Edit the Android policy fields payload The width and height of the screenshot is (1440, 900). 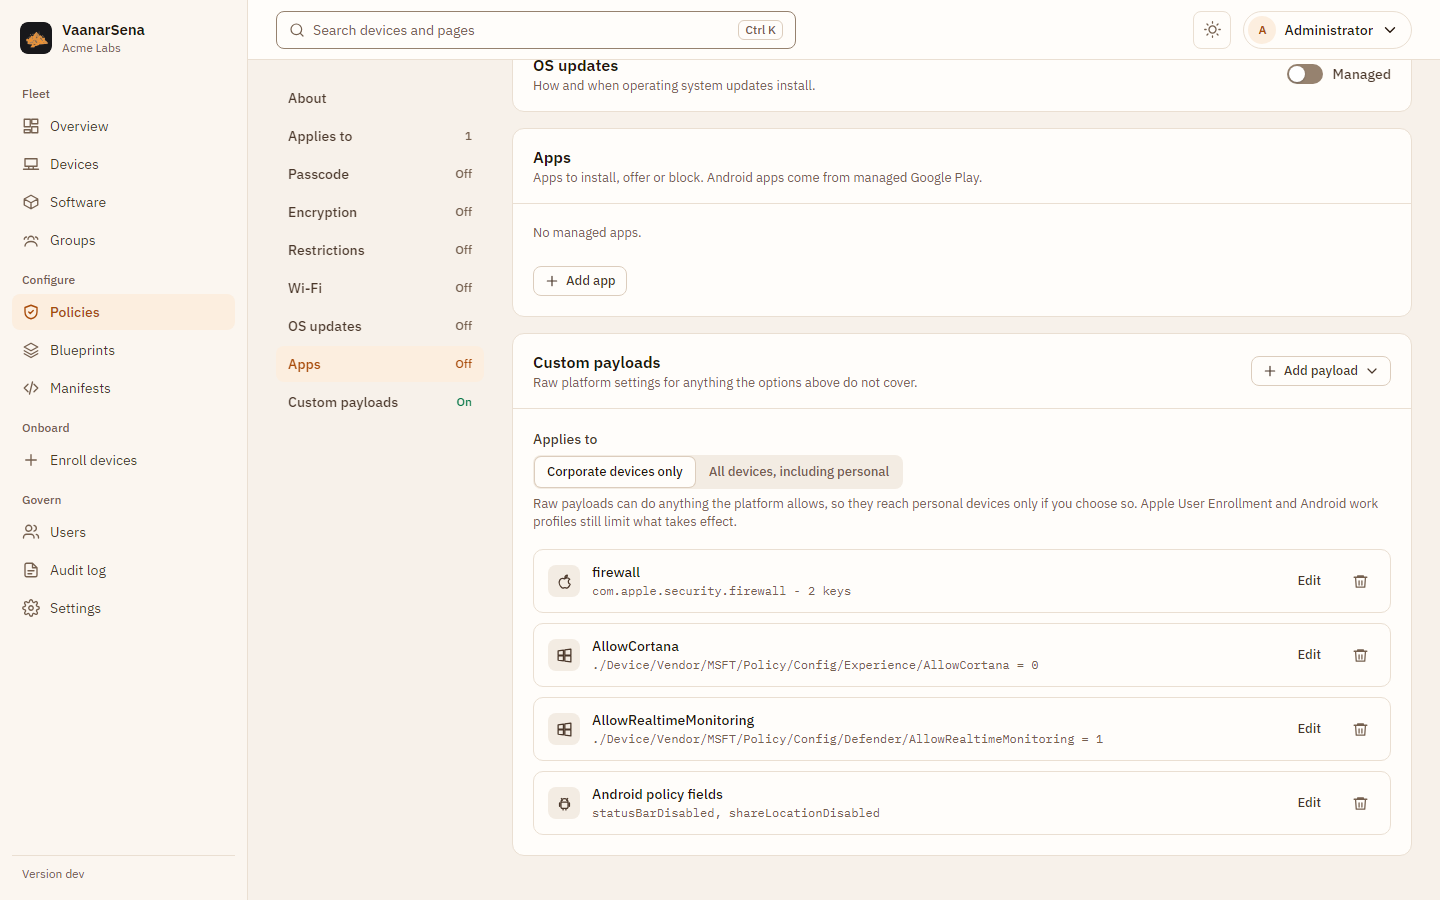coord(1309,803)
